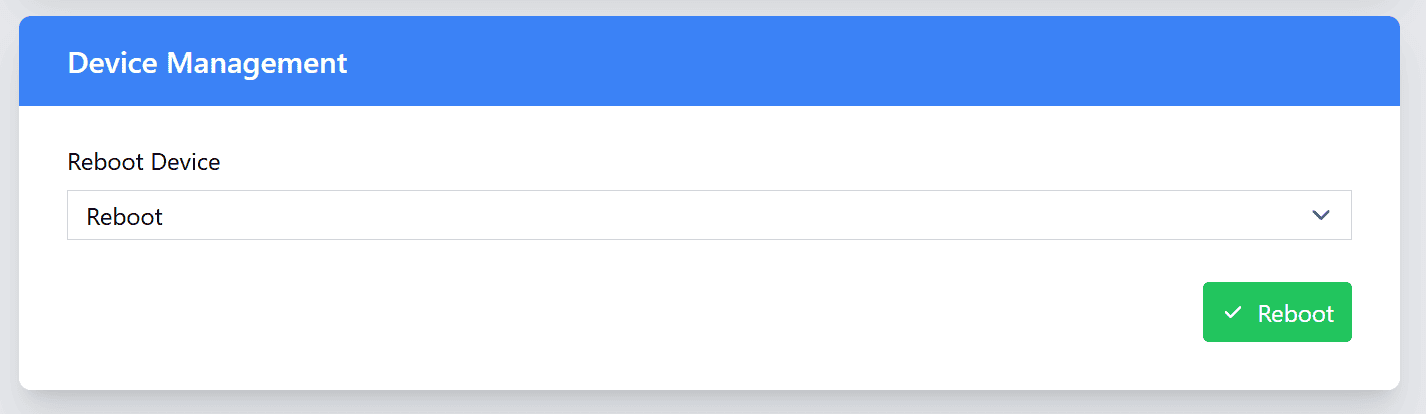Submit the form via Reboot button

[1277, 312]
